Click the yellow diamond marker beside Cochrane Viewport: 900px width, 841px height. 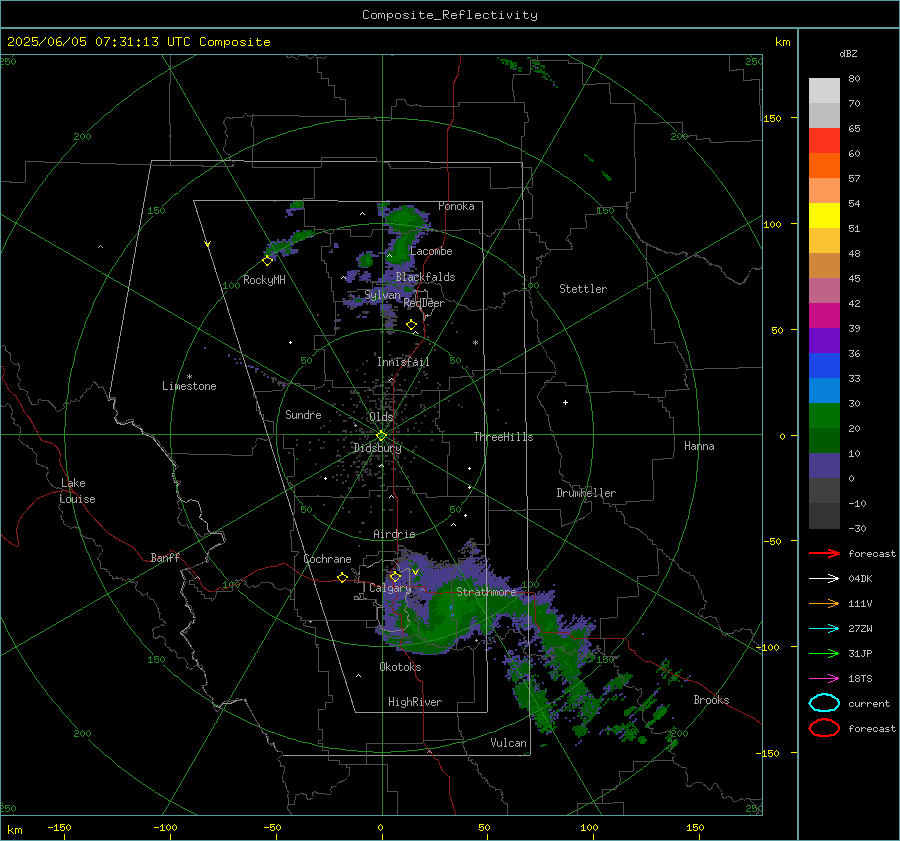point(342,577)
